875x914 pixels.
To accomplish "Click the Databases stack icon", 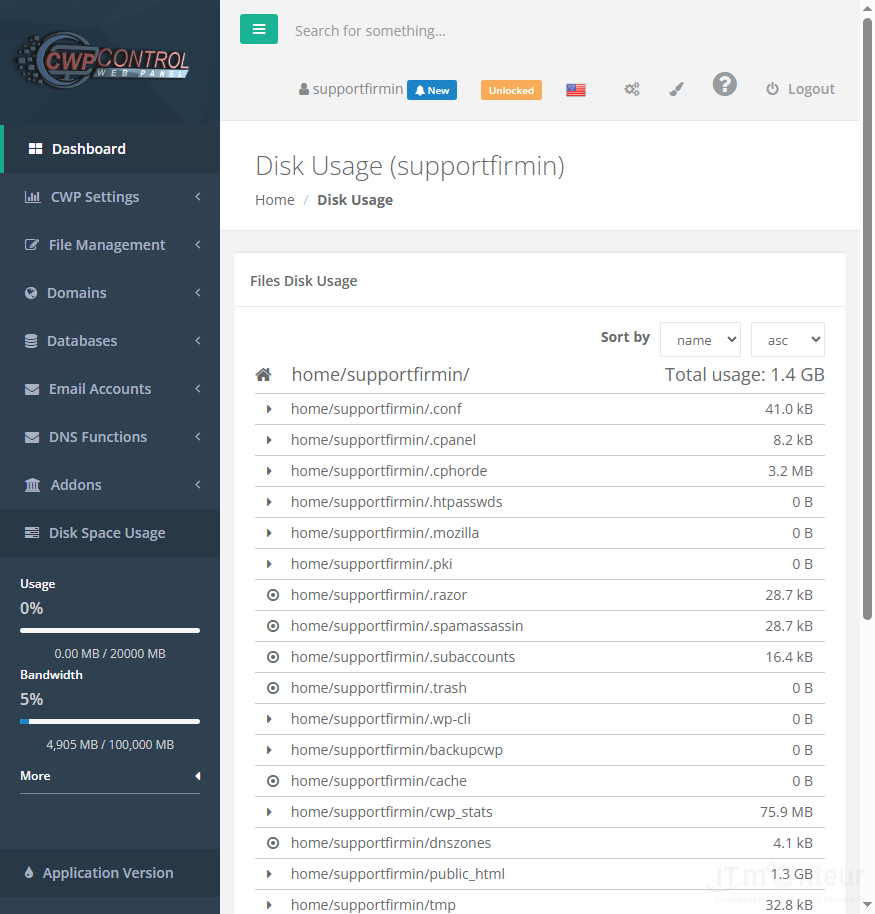I will [31, 341].
